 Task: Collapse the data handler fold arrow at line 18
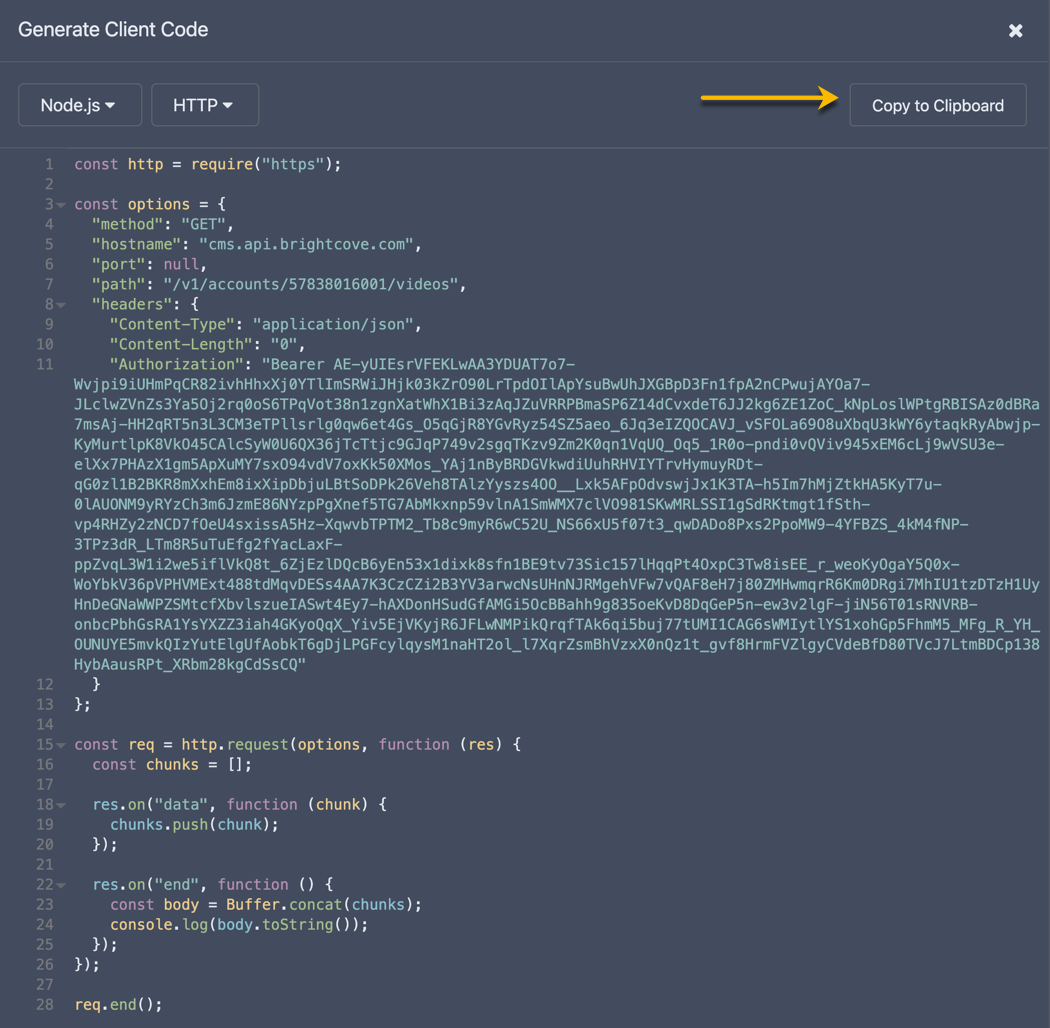tap(62, 806)
